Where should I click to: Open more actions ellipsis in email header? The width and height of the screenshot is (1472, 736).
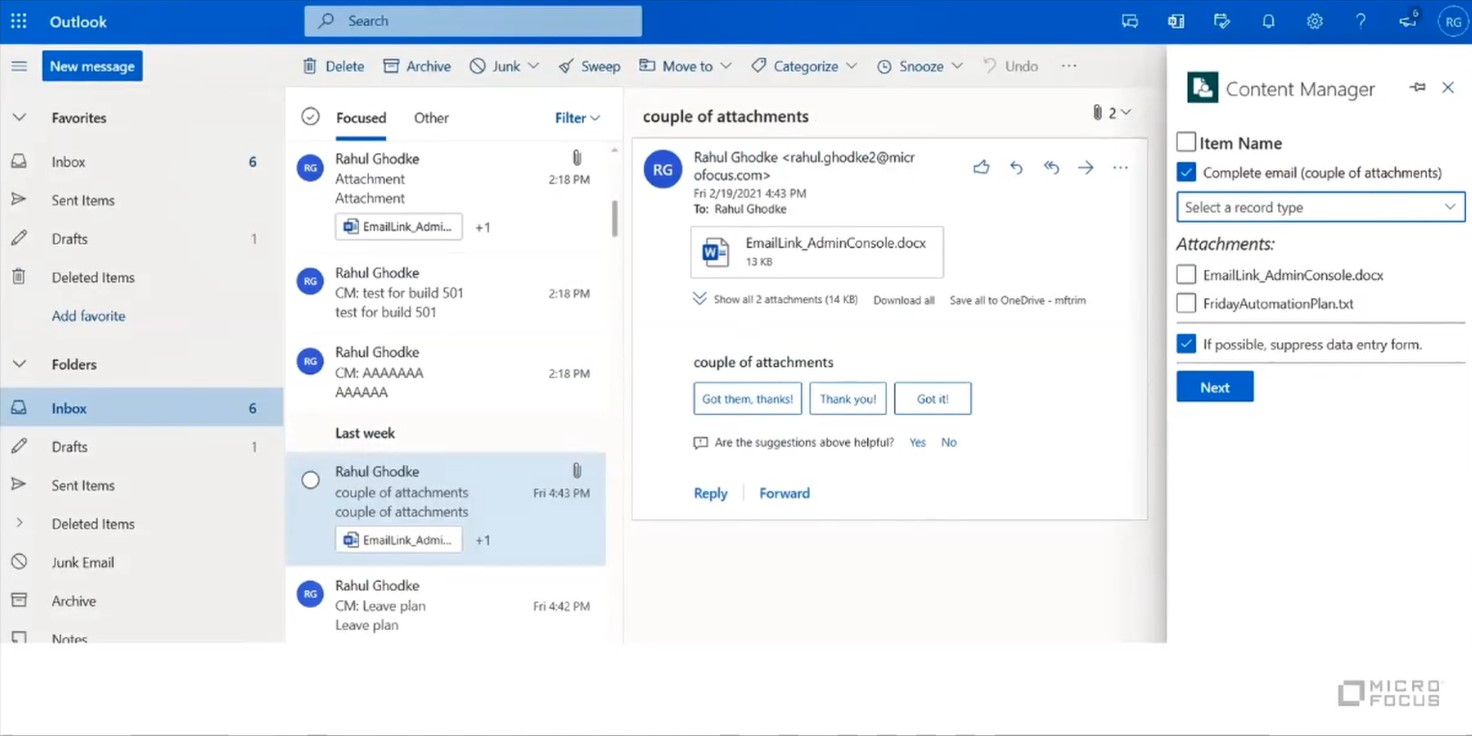click(1120, 168)
